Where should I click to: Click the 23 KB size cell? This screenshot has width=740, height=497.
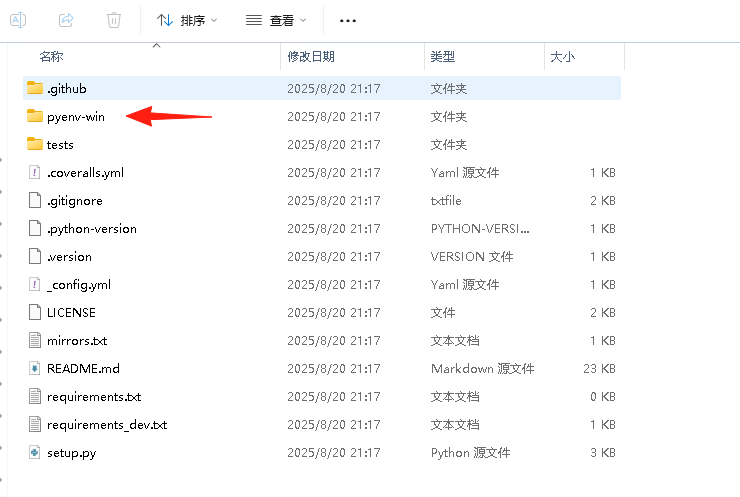click(599, 368)
